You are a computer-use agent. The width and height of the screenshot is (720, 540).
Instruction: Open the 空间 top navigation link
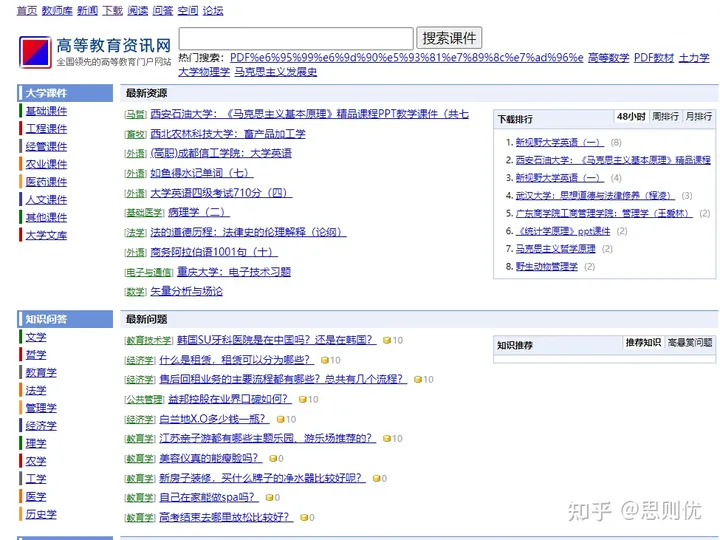[x=188, y=11]
